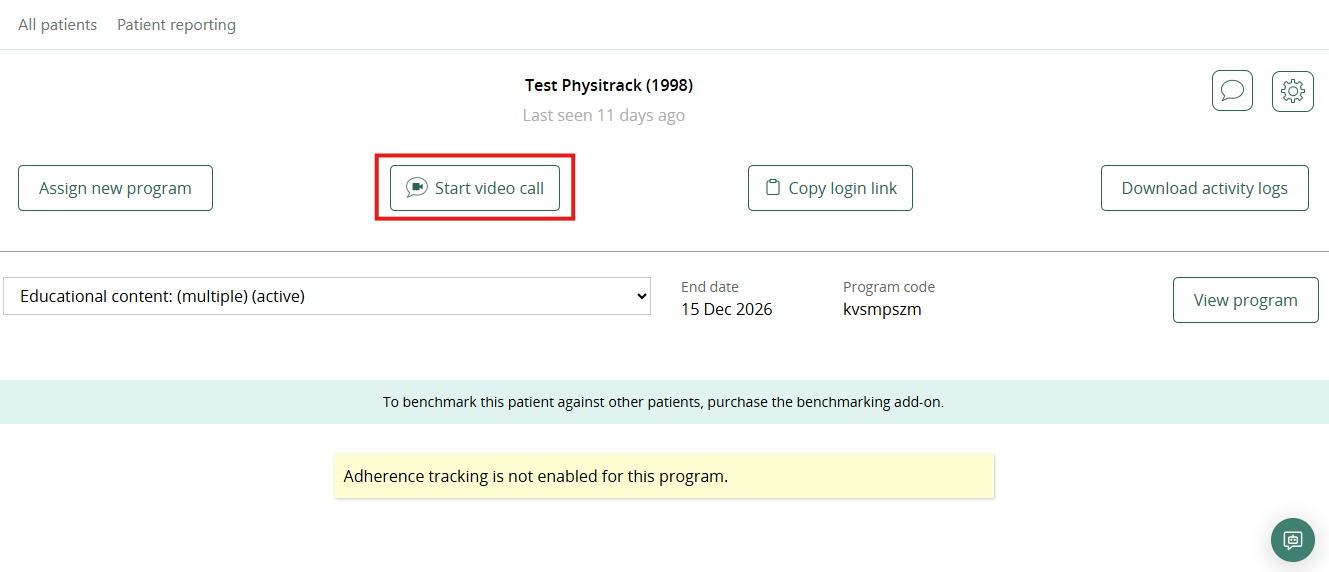Expand the Educational content program dropdown

point(327,296)
